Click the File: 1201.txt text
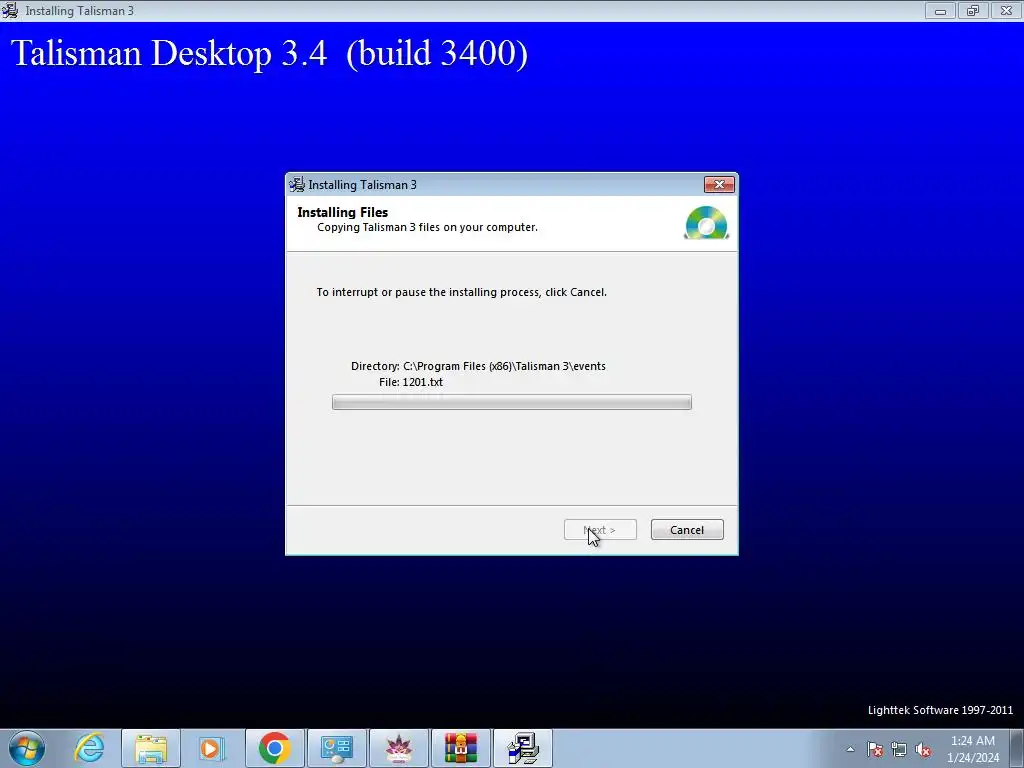Viewport: 1024px width, 768px height. 411,382
